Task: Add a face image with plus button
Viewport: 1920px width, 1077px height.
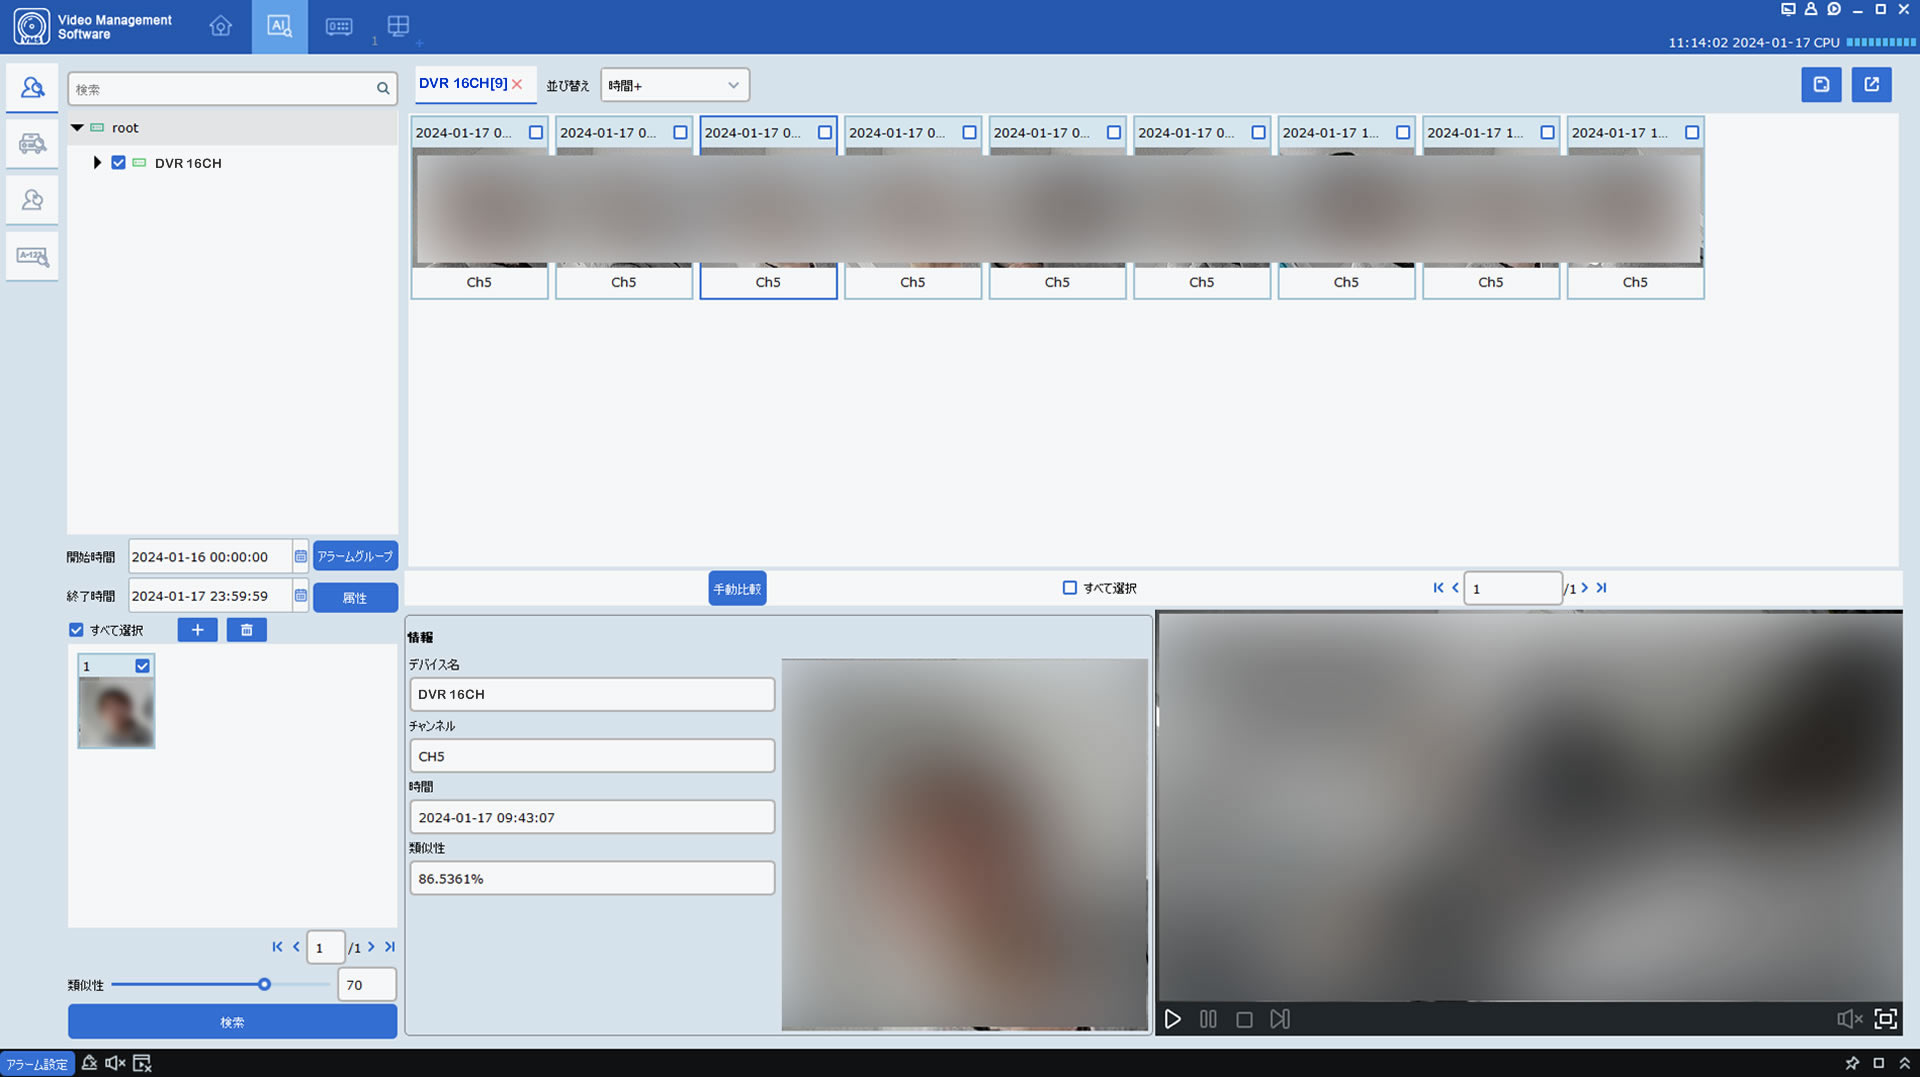Action: point(197,630)
